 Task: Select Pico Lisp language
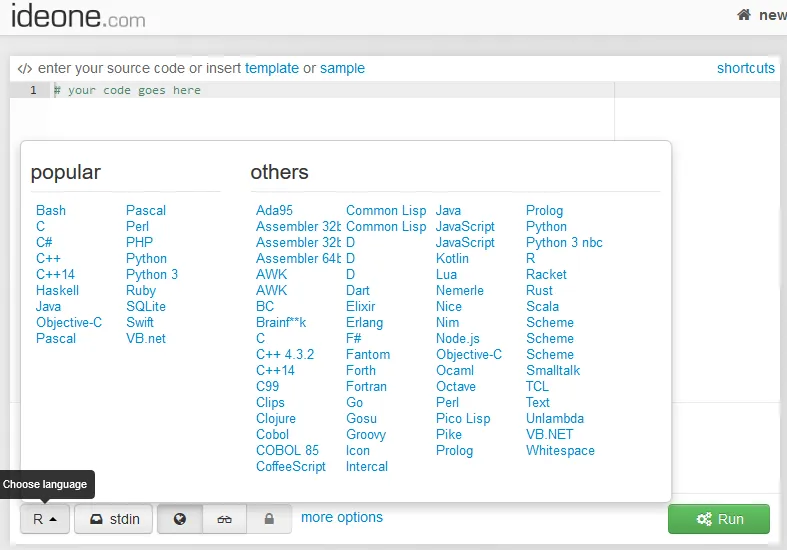click(463, 419)
